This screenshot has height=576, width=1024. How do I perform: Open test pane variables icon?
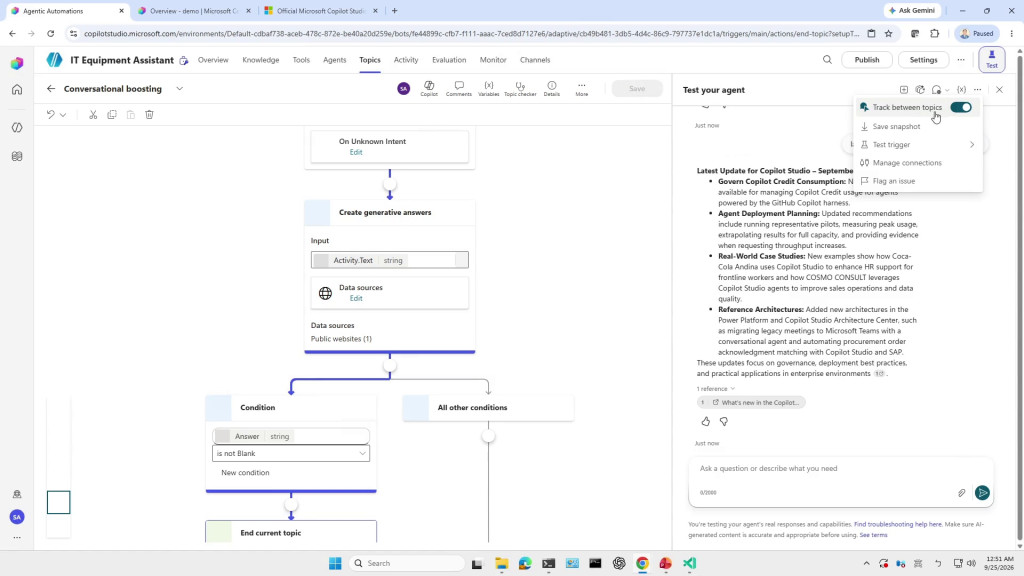(x=961, y=90)
